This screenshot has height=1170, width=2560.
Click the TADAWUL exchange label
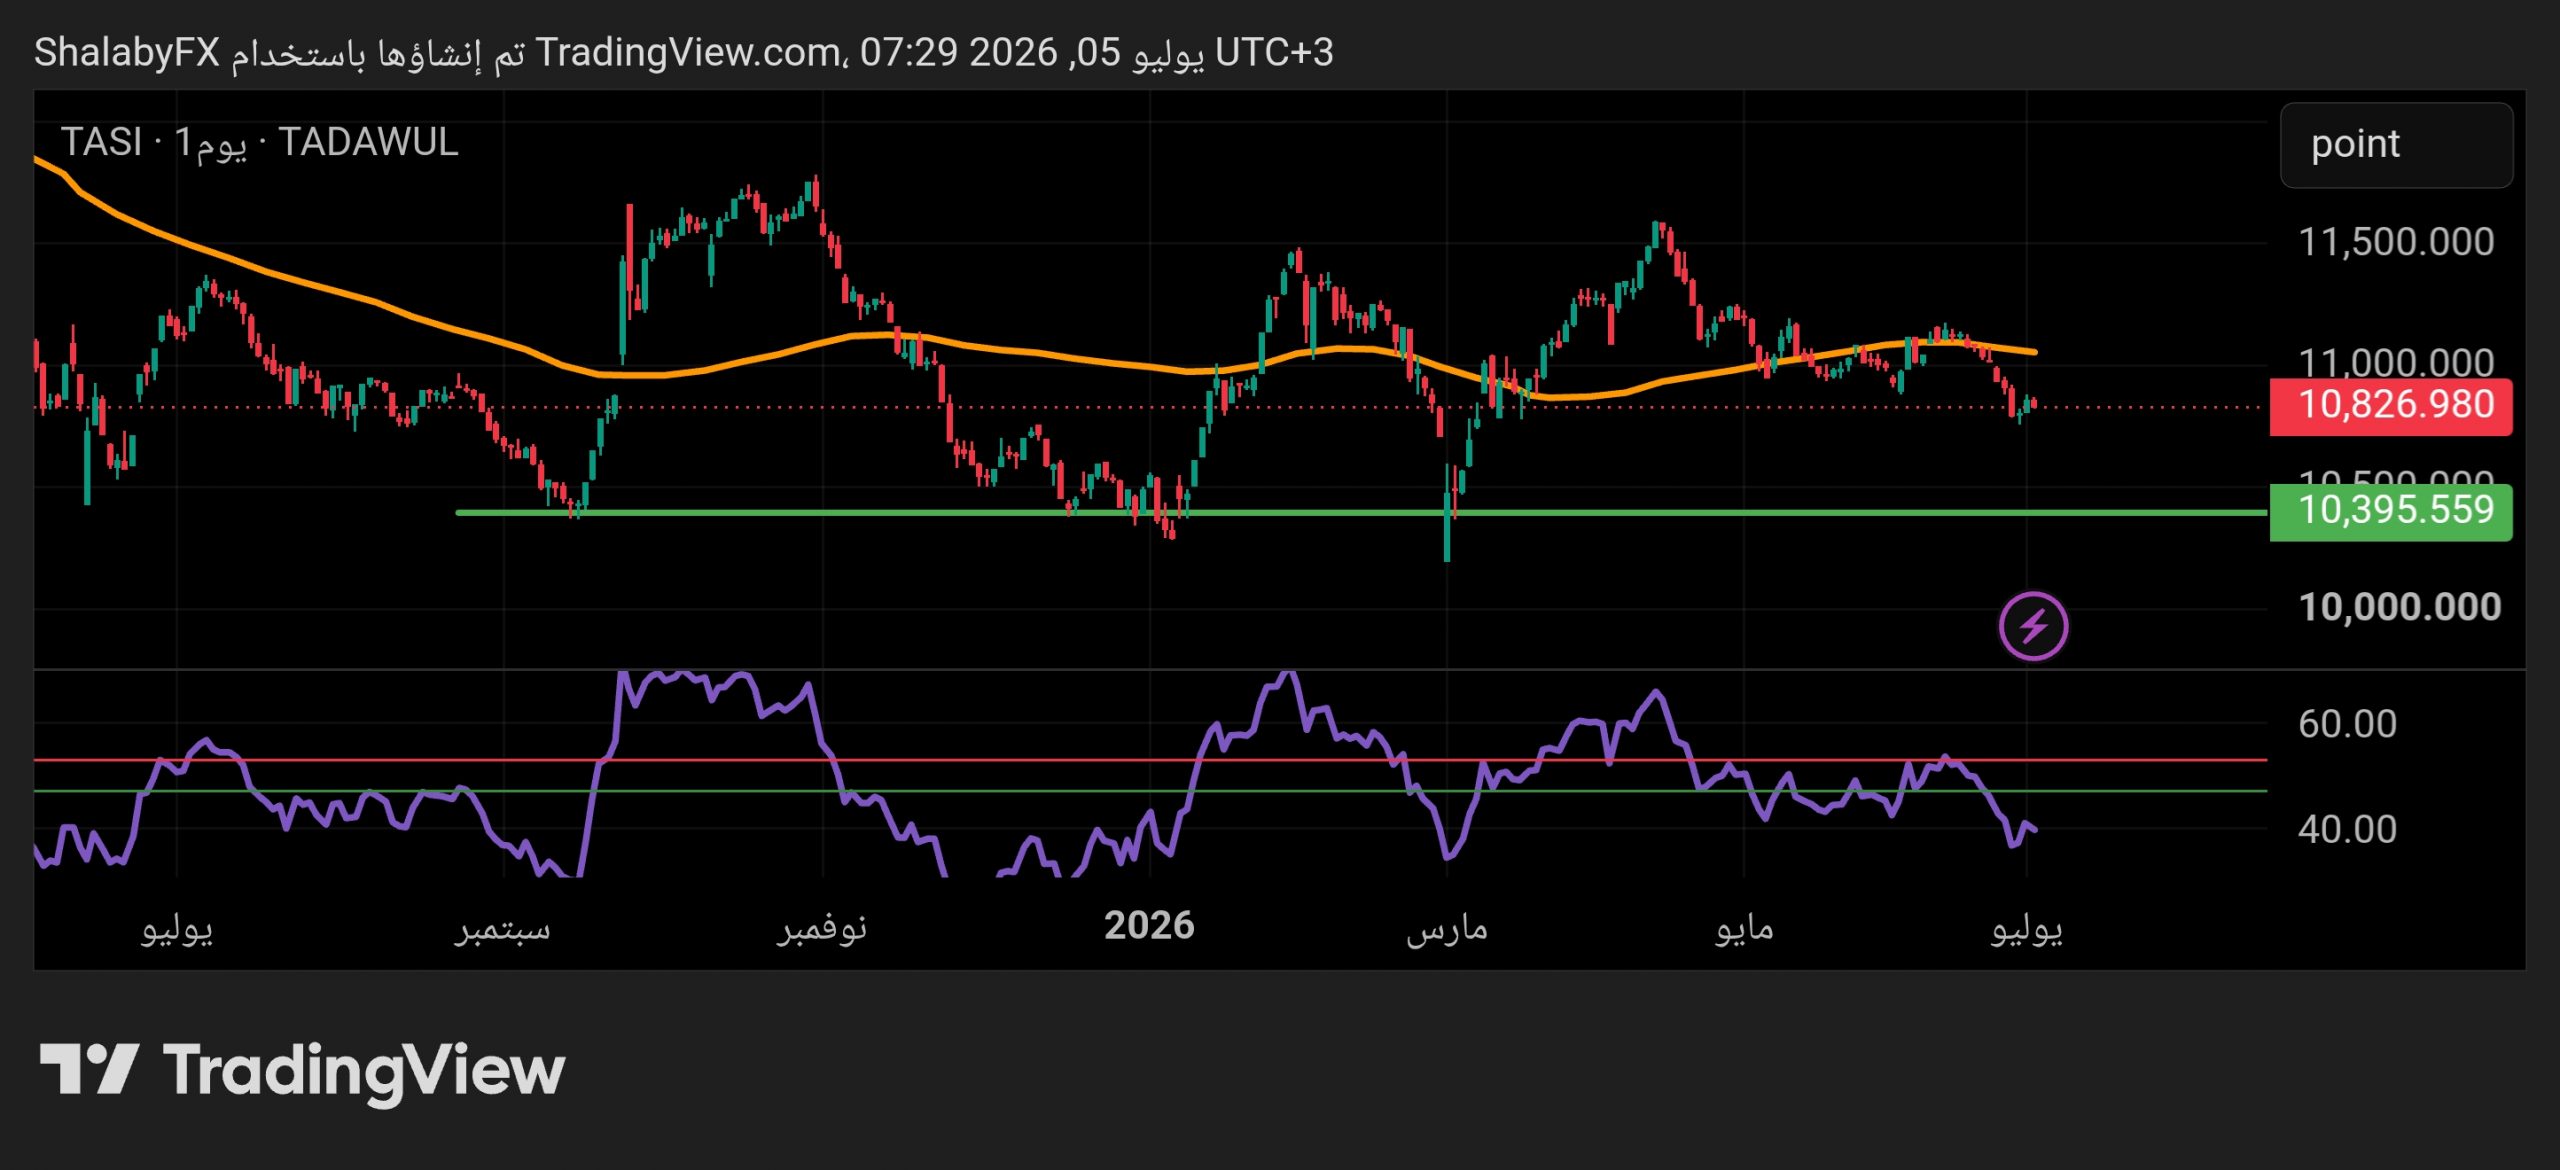tap(368, 142)
